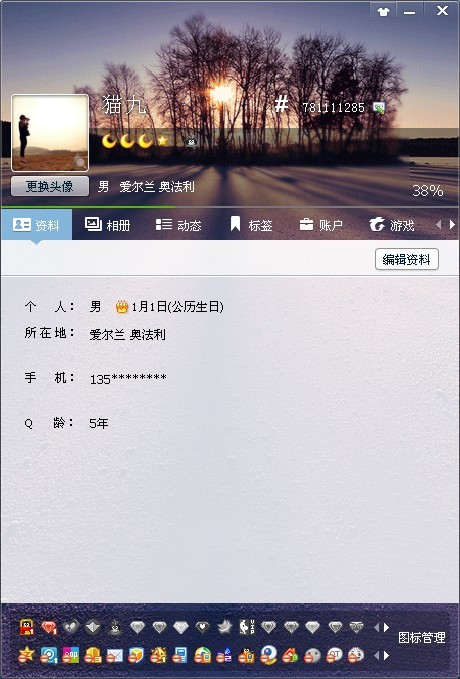Click the edit signature icon beside 781111285

tap(379, 107)
